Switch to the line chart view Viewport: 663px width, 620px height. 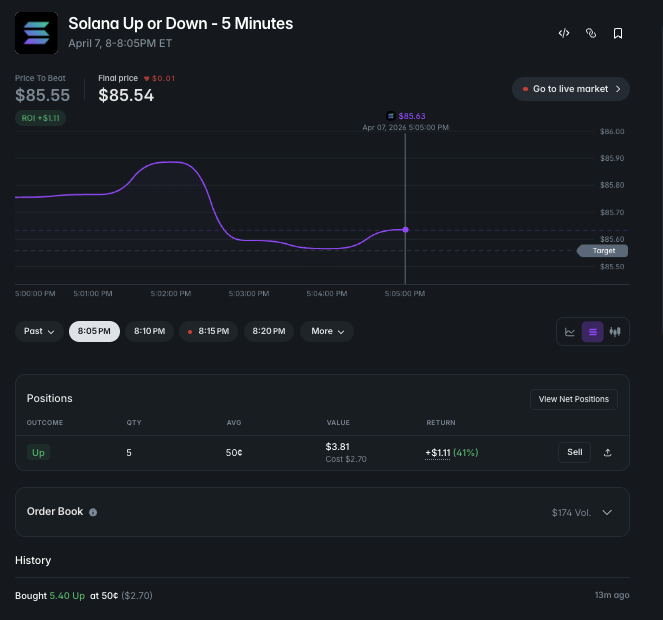570,332
